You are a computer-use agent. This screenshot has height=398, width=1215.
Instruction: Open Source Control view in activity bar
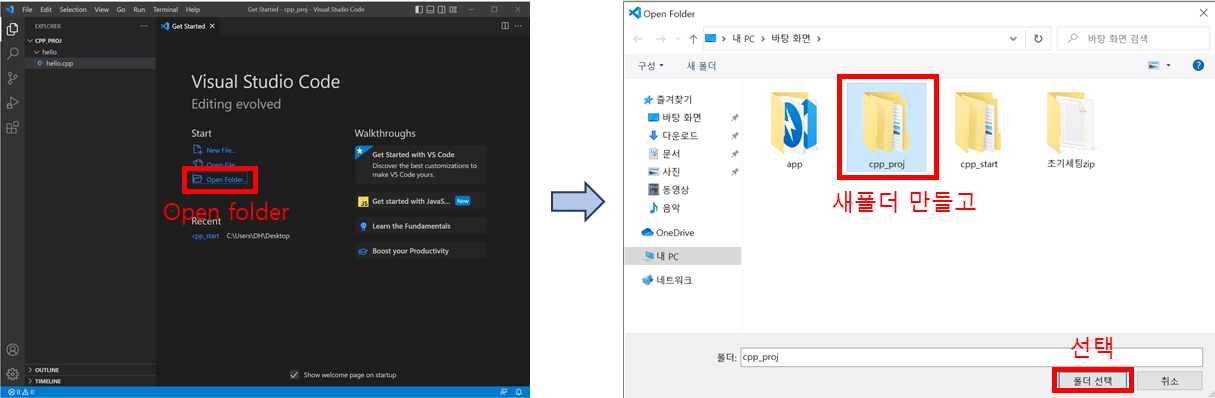tap(13, 78)
